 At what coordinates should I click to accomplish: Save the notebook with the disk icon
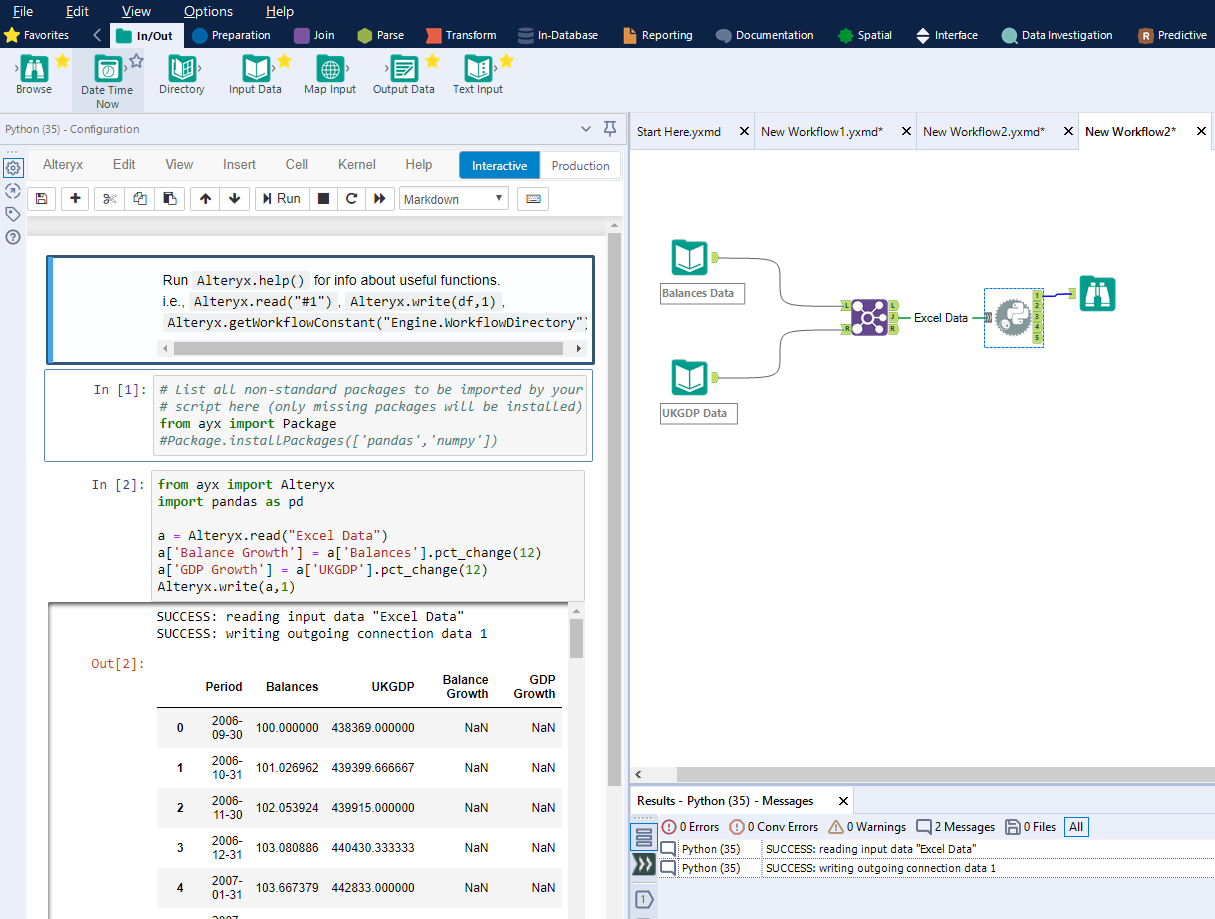(41, 198)
